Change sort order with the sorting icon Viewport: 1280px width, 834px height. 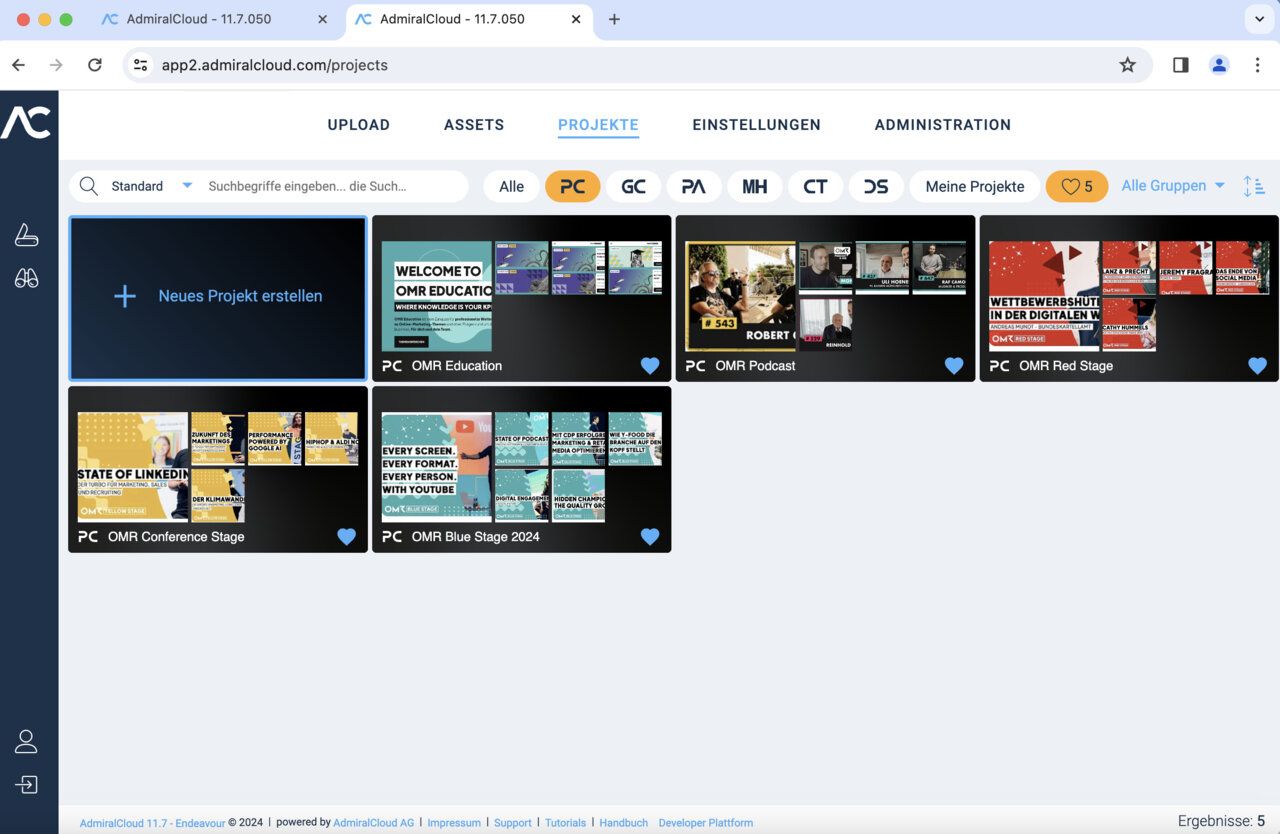1254,186
